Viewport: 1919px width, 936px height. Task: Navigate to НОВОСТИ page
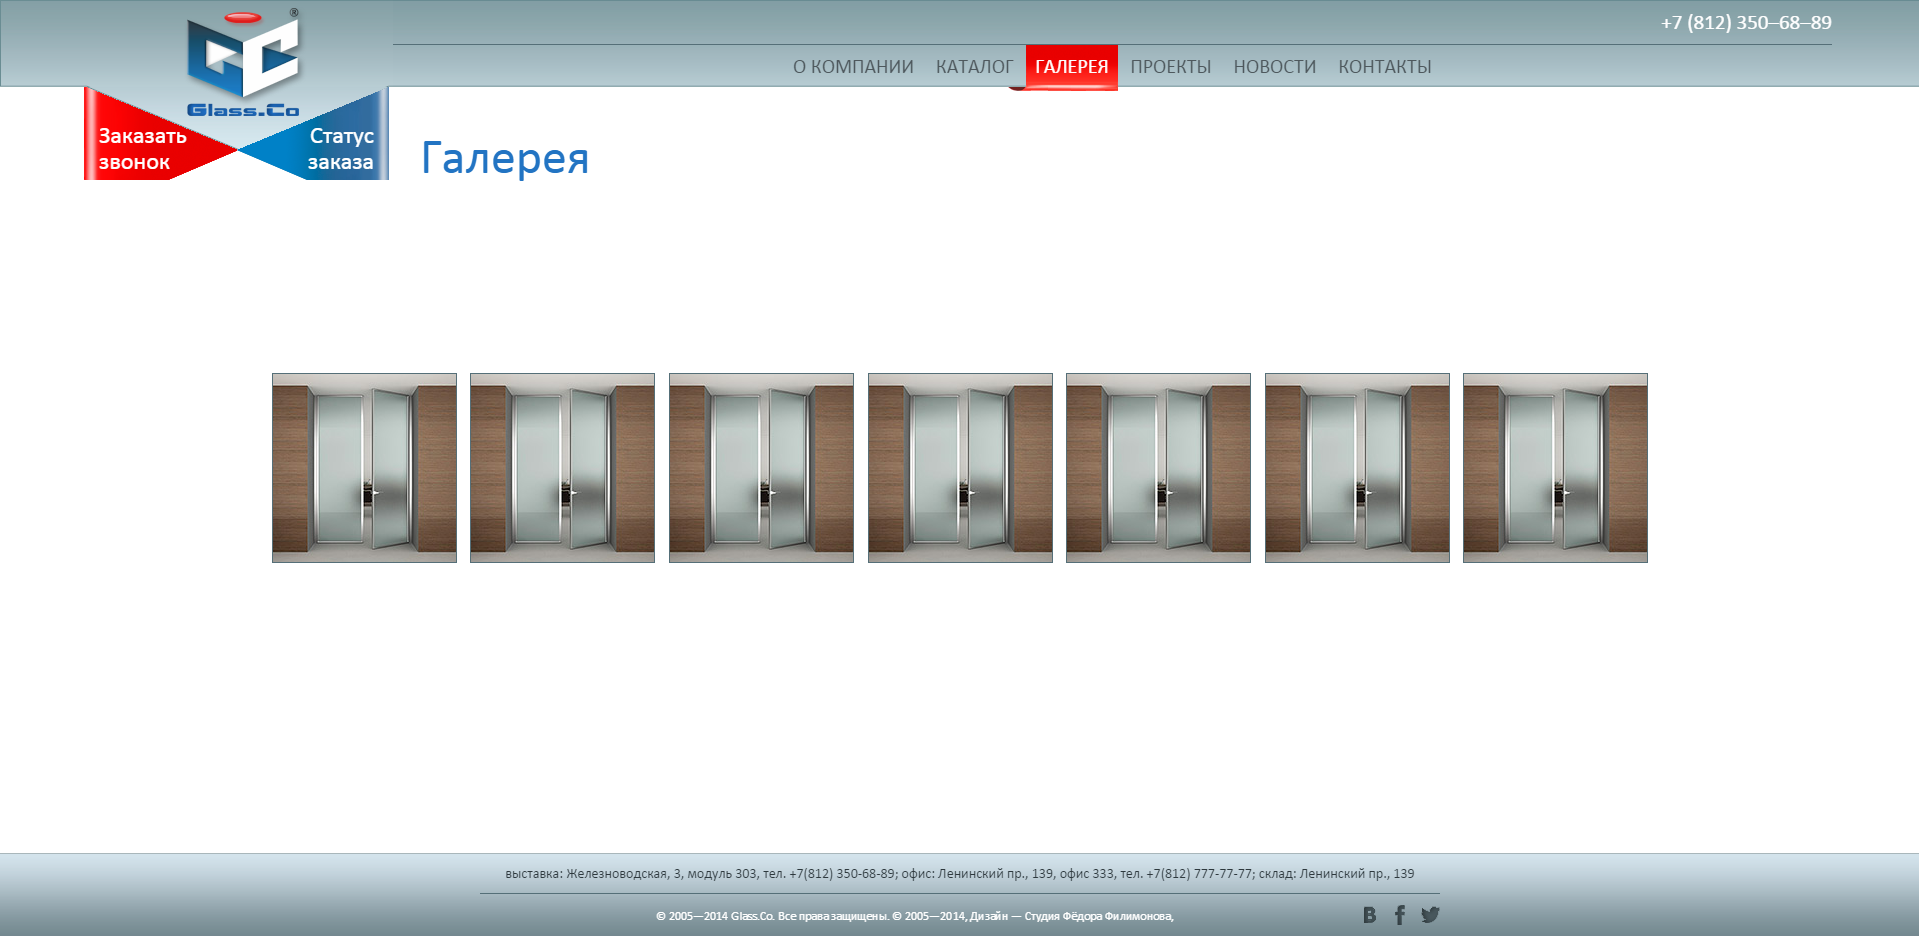tap(1274, 67)
